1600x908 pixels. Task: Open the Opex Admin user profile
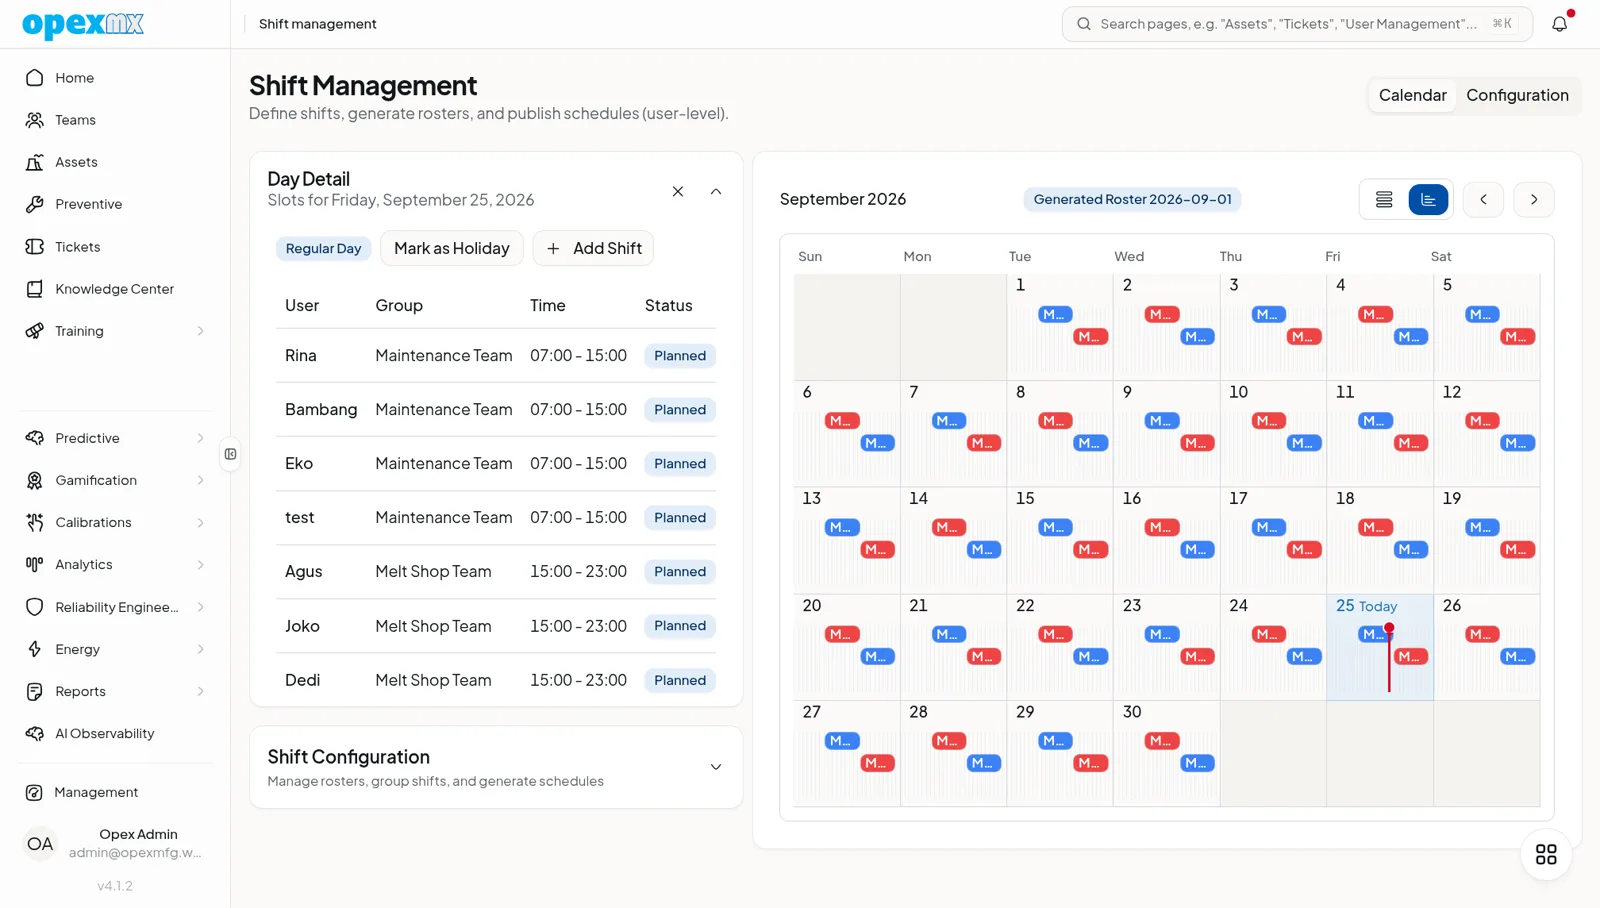coord(115,843)
